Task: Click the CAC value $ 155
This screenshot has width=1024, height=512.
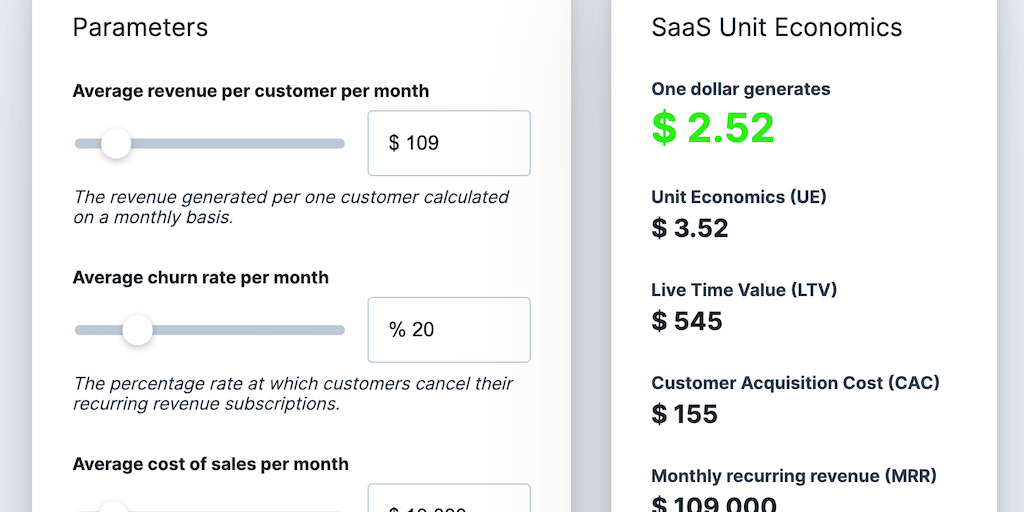Action: [x=684, y=413]
